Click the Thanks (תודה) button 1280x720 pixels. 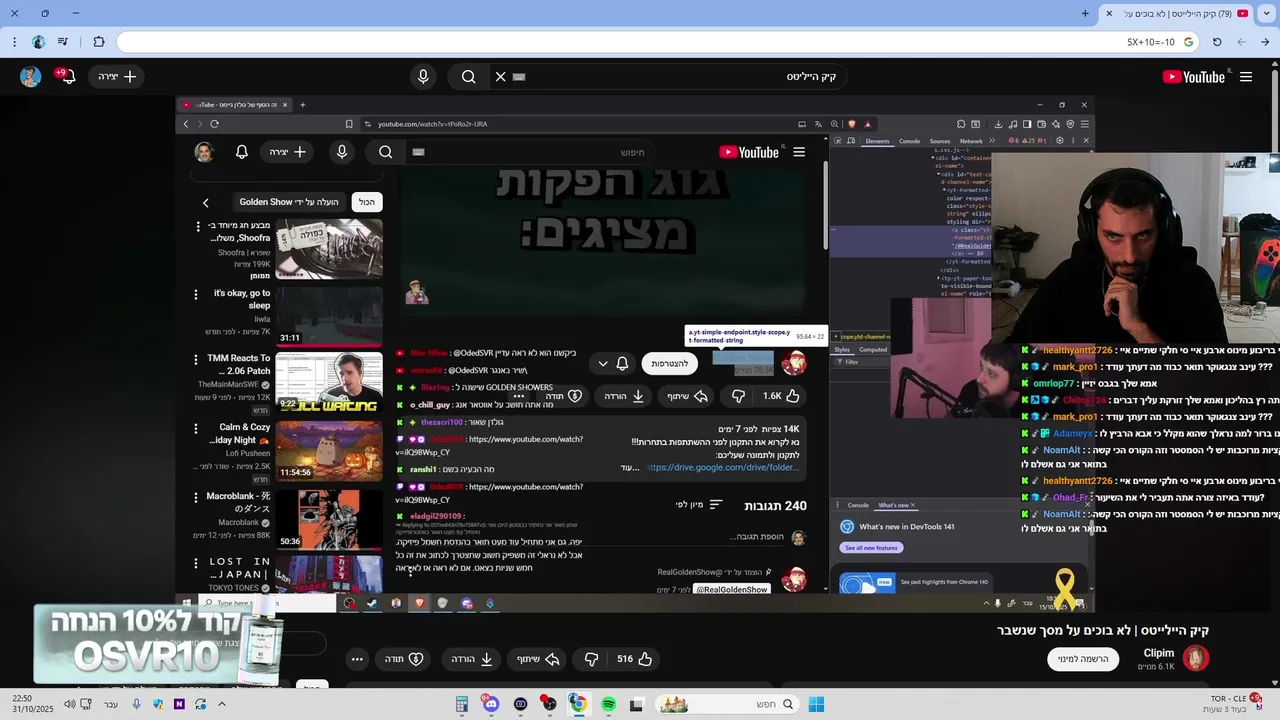404,659
